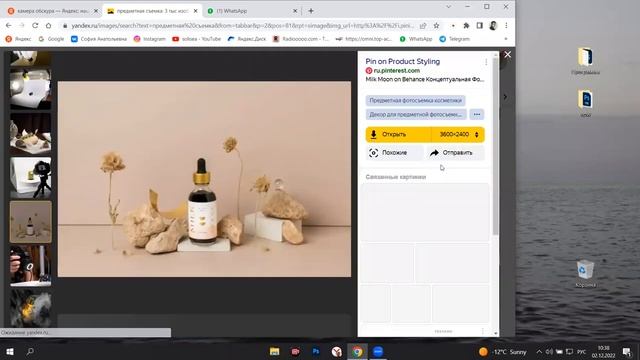Screen dimensions: 640x360
Task: Open the Chrome extensions puzzle icon
Action: point(466,26)
